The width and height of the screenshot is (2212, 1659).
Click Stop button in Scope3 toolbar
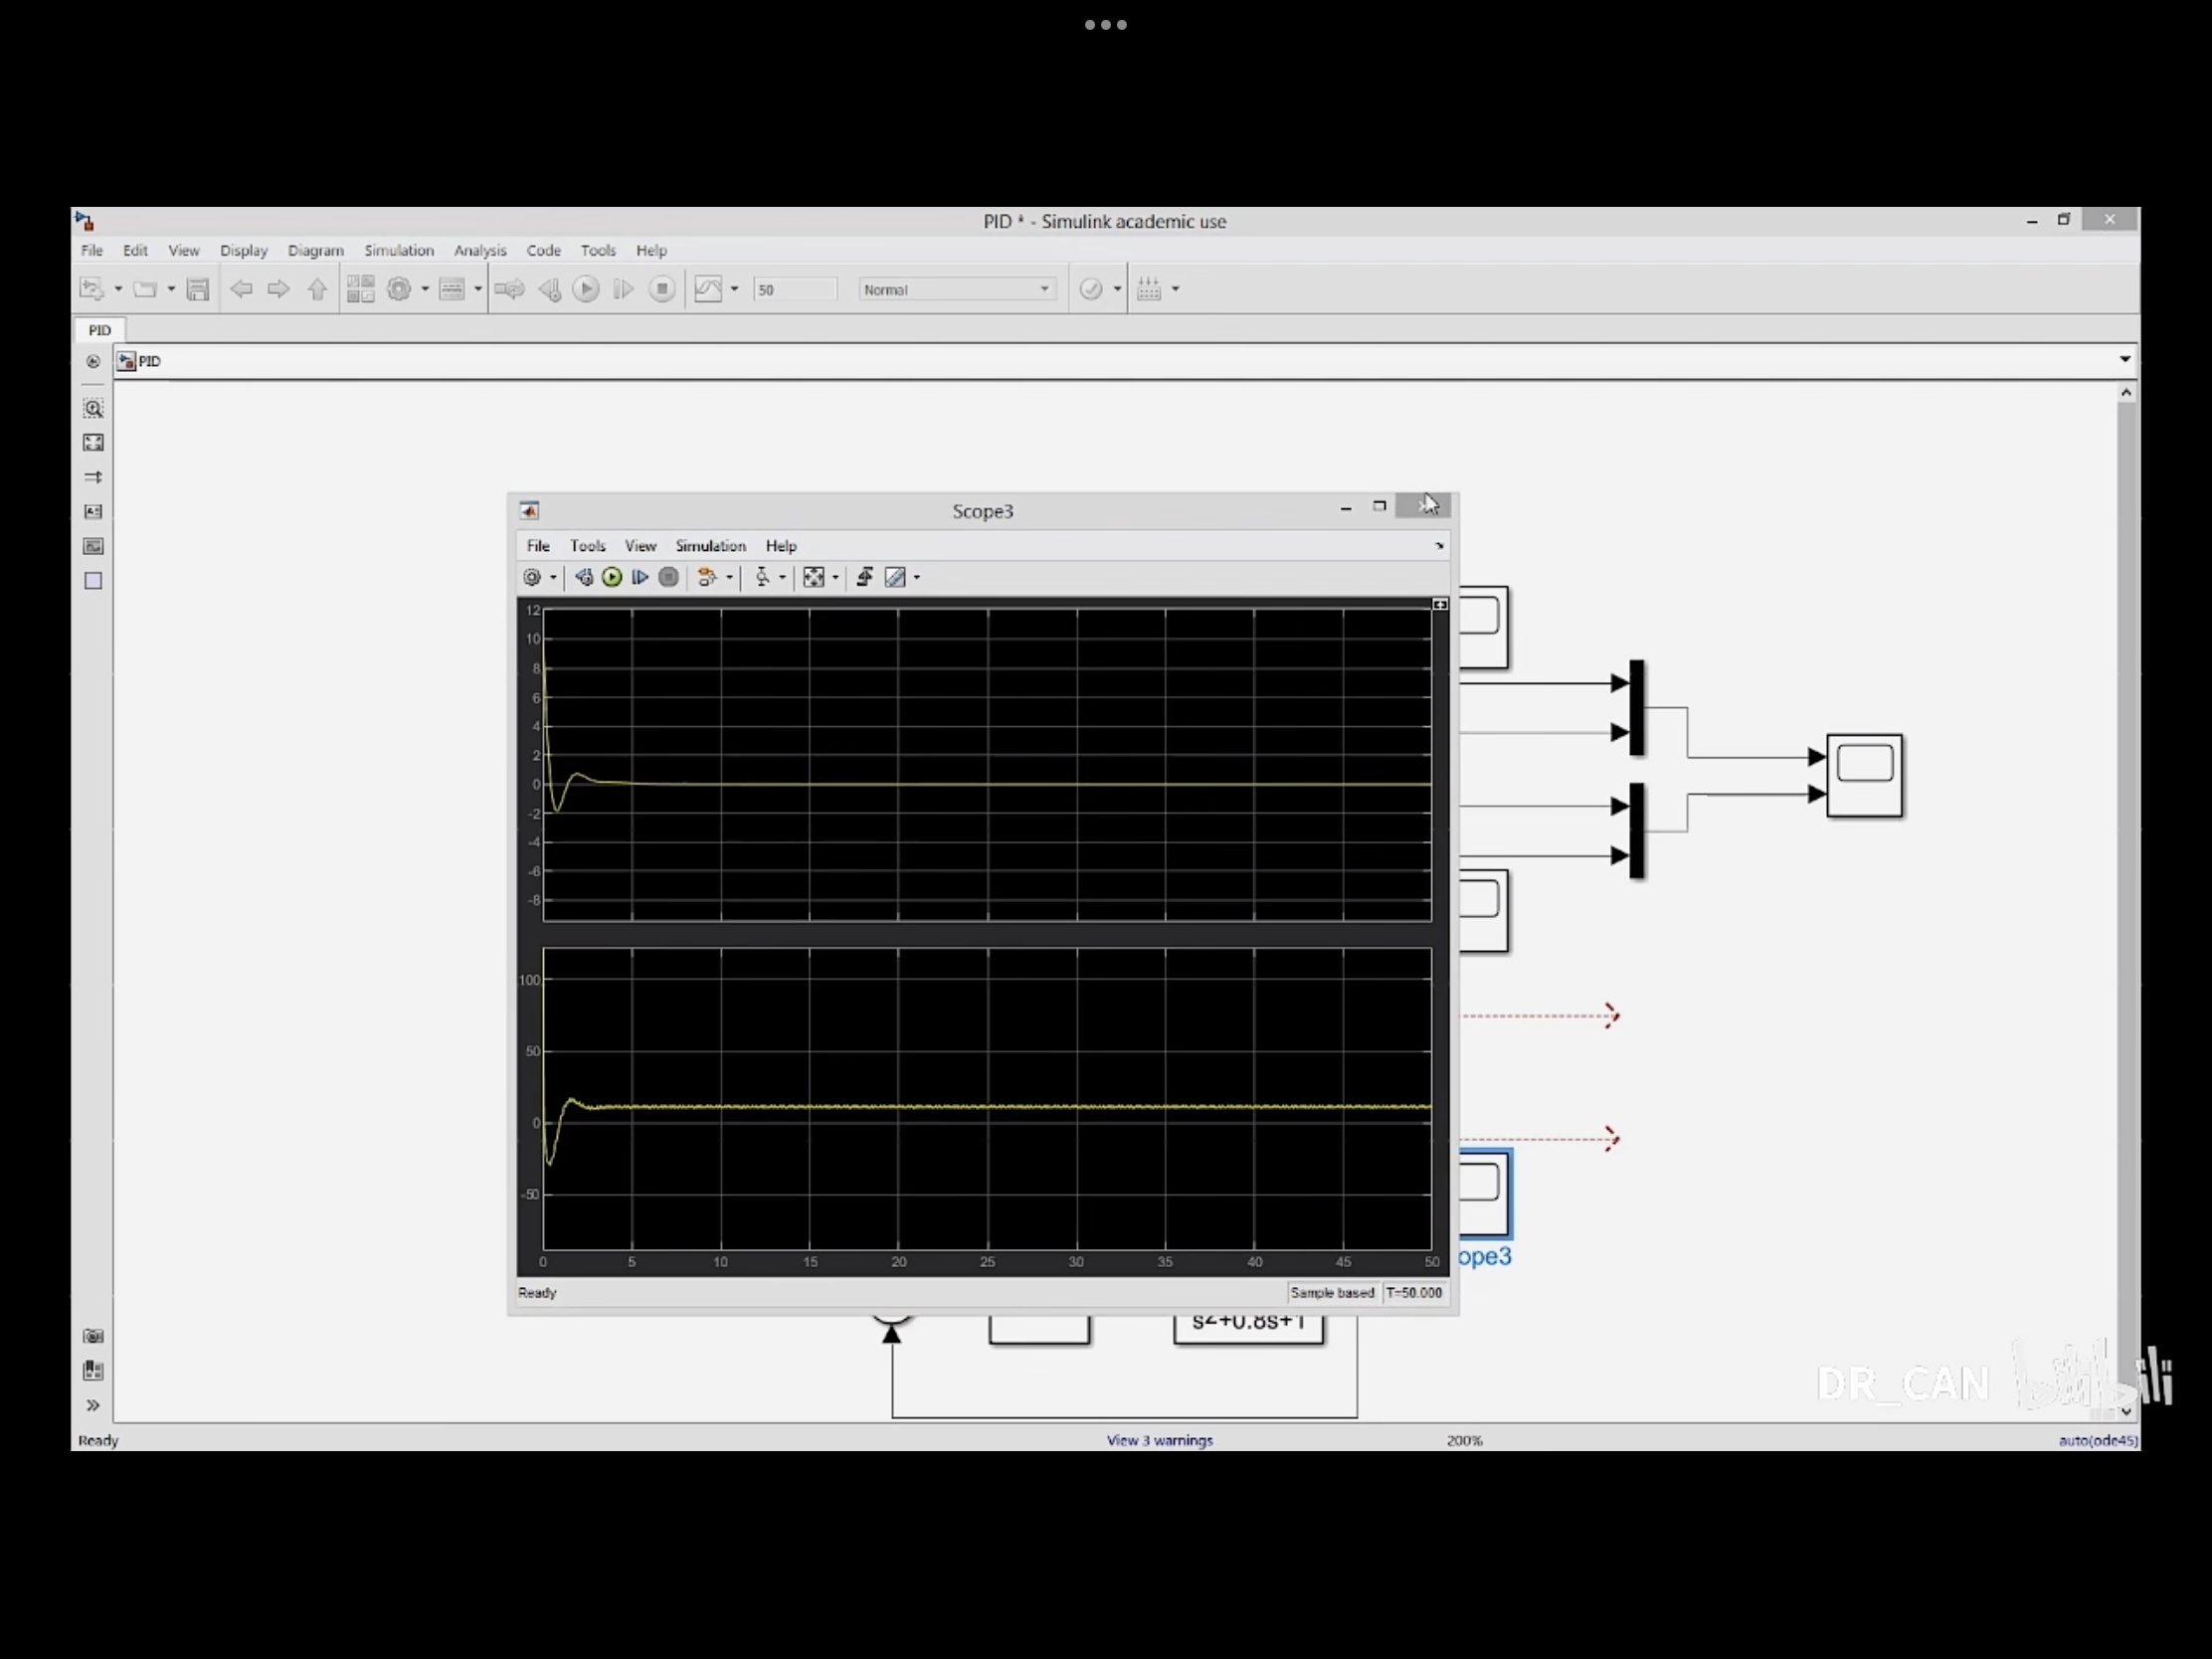[x=669, y=577]
